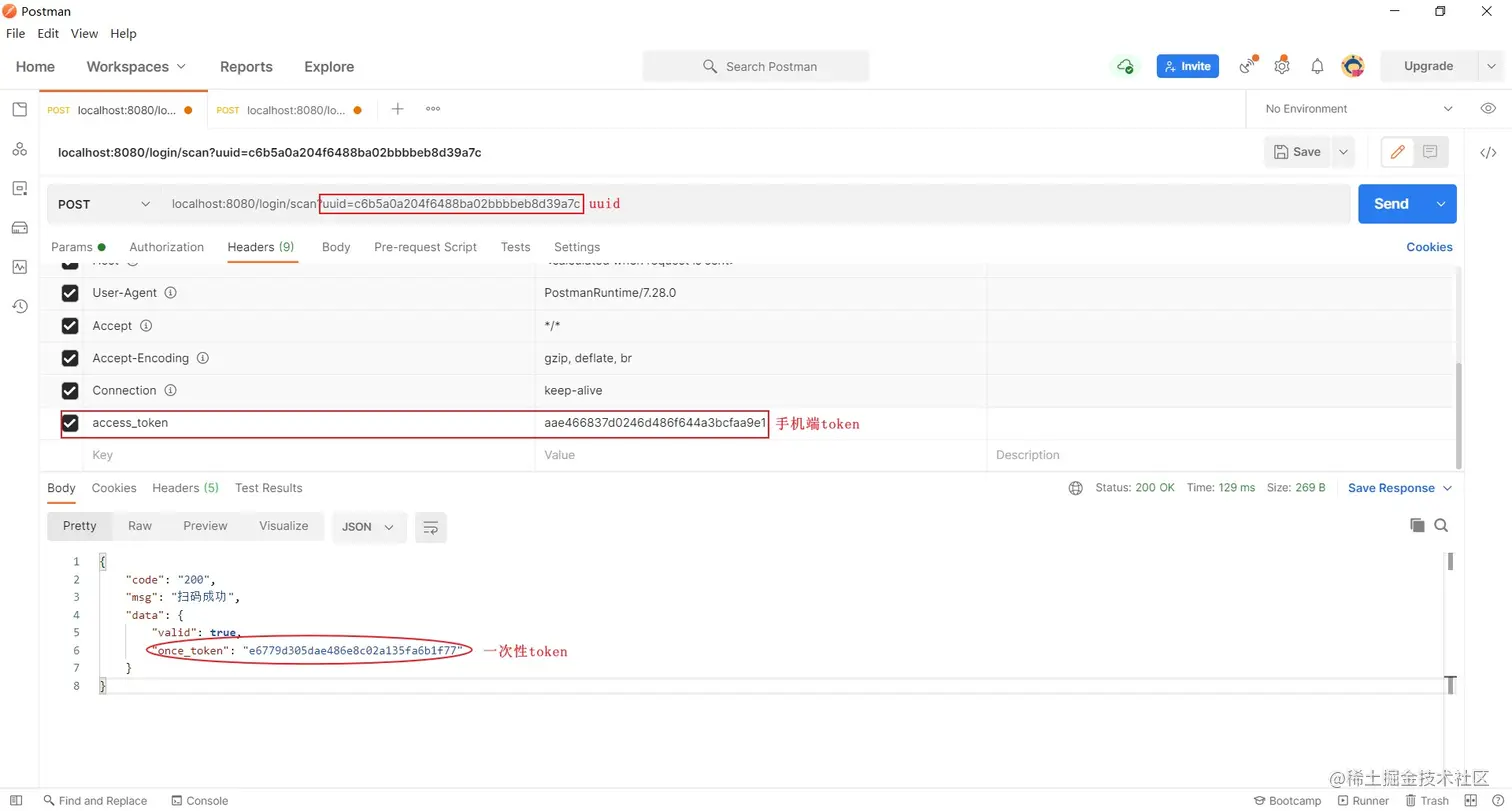Open code snippet panel icon
This screenshot has height=811, width=1512.
click(x=1488, y=153)
